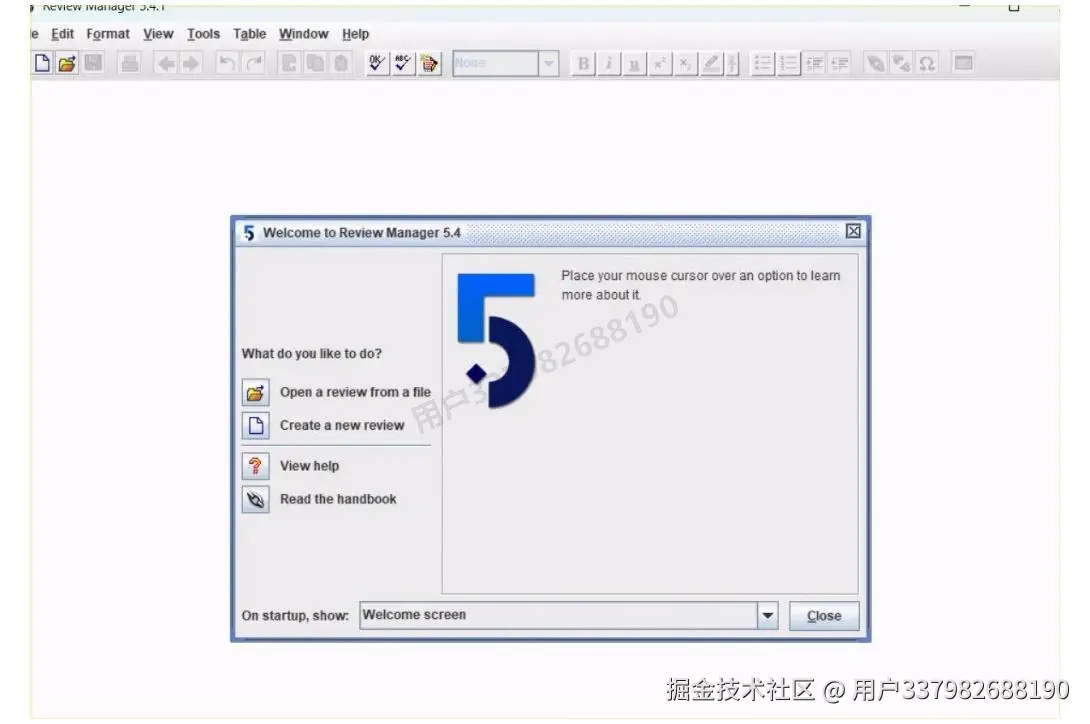1090x724 pixels.
Task: Click the red question mark View help icon
Action: point(255,465)
